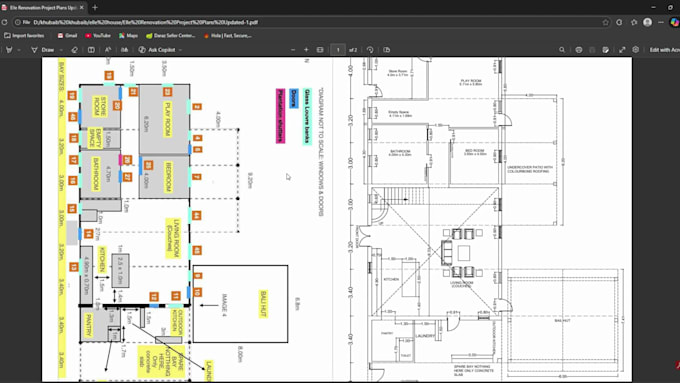This screenshot has height=383, width=680.
Task: Click Edit with Acrobat button
Action: pyautogui.click(x=664, y=50)
